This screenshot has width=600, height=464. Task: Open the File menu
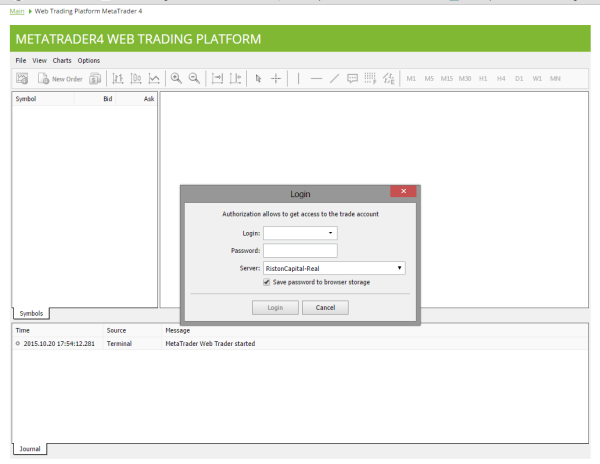(x=21, y=60)
